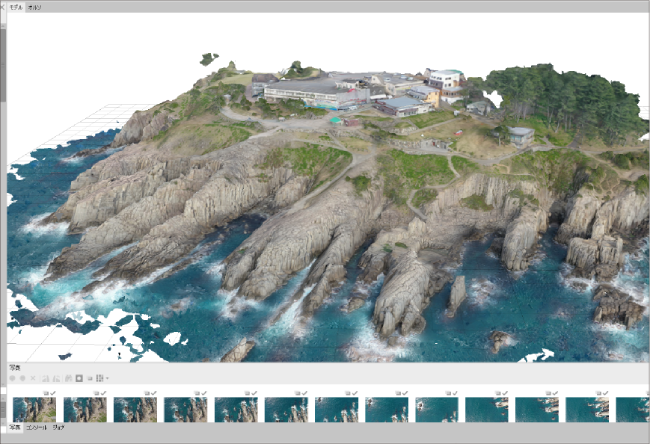Click the small icon left of grid view button
The height and width of the screenshot is (444, 650).
click(x=88, y=378)
